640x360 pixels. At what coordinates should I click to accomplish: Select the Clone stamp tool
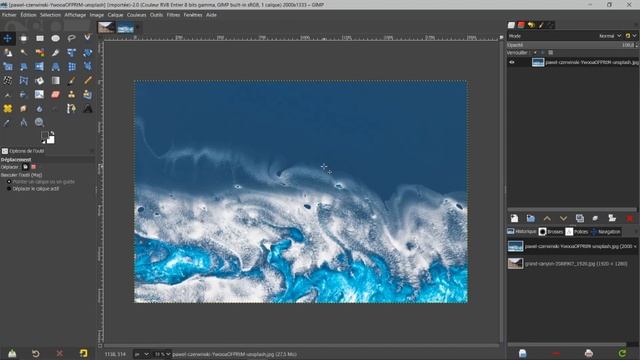[71, 95]
